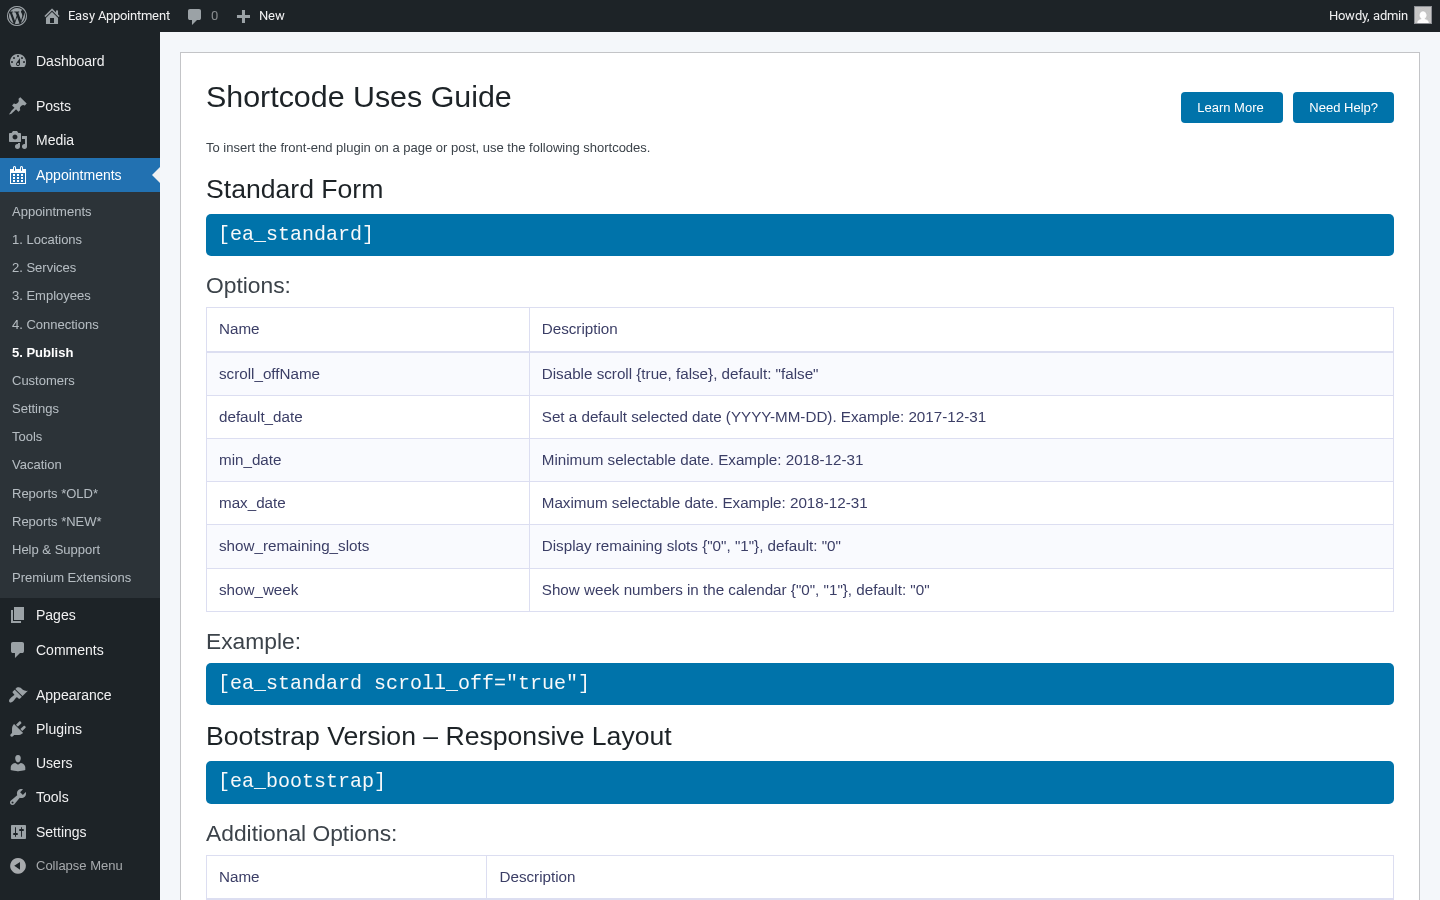Click Easy Appointment site name

[119, 16]
